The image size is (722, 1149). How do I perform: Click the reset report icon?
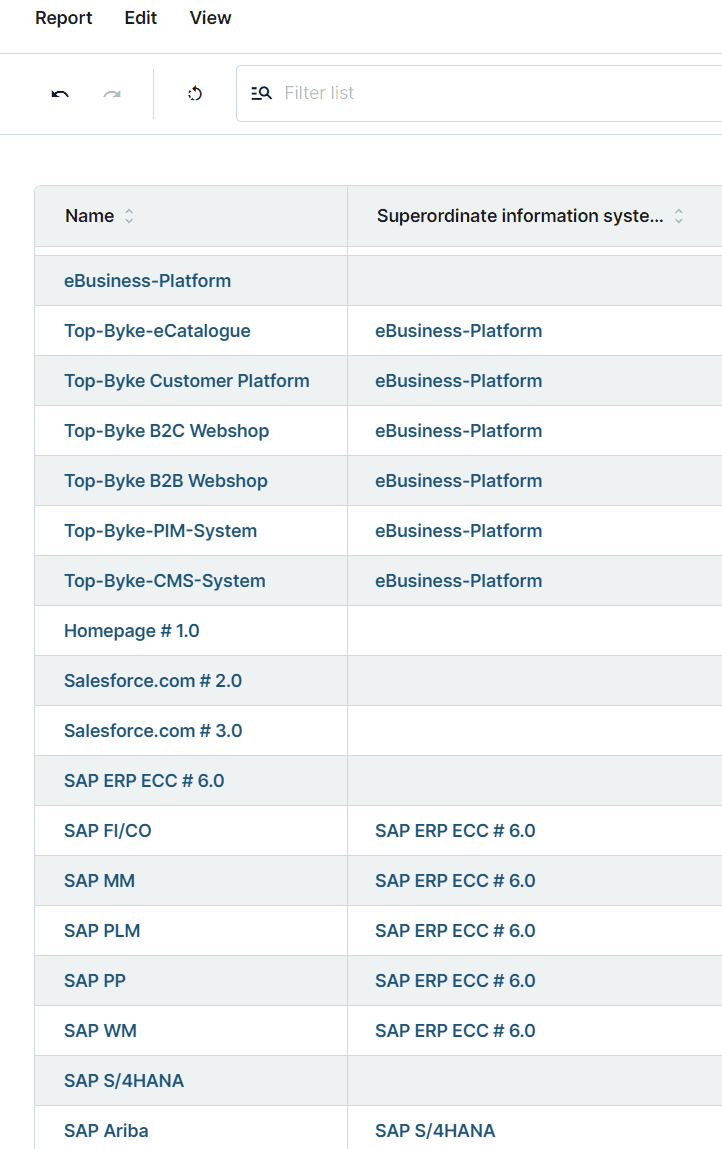tap(195, 94)
